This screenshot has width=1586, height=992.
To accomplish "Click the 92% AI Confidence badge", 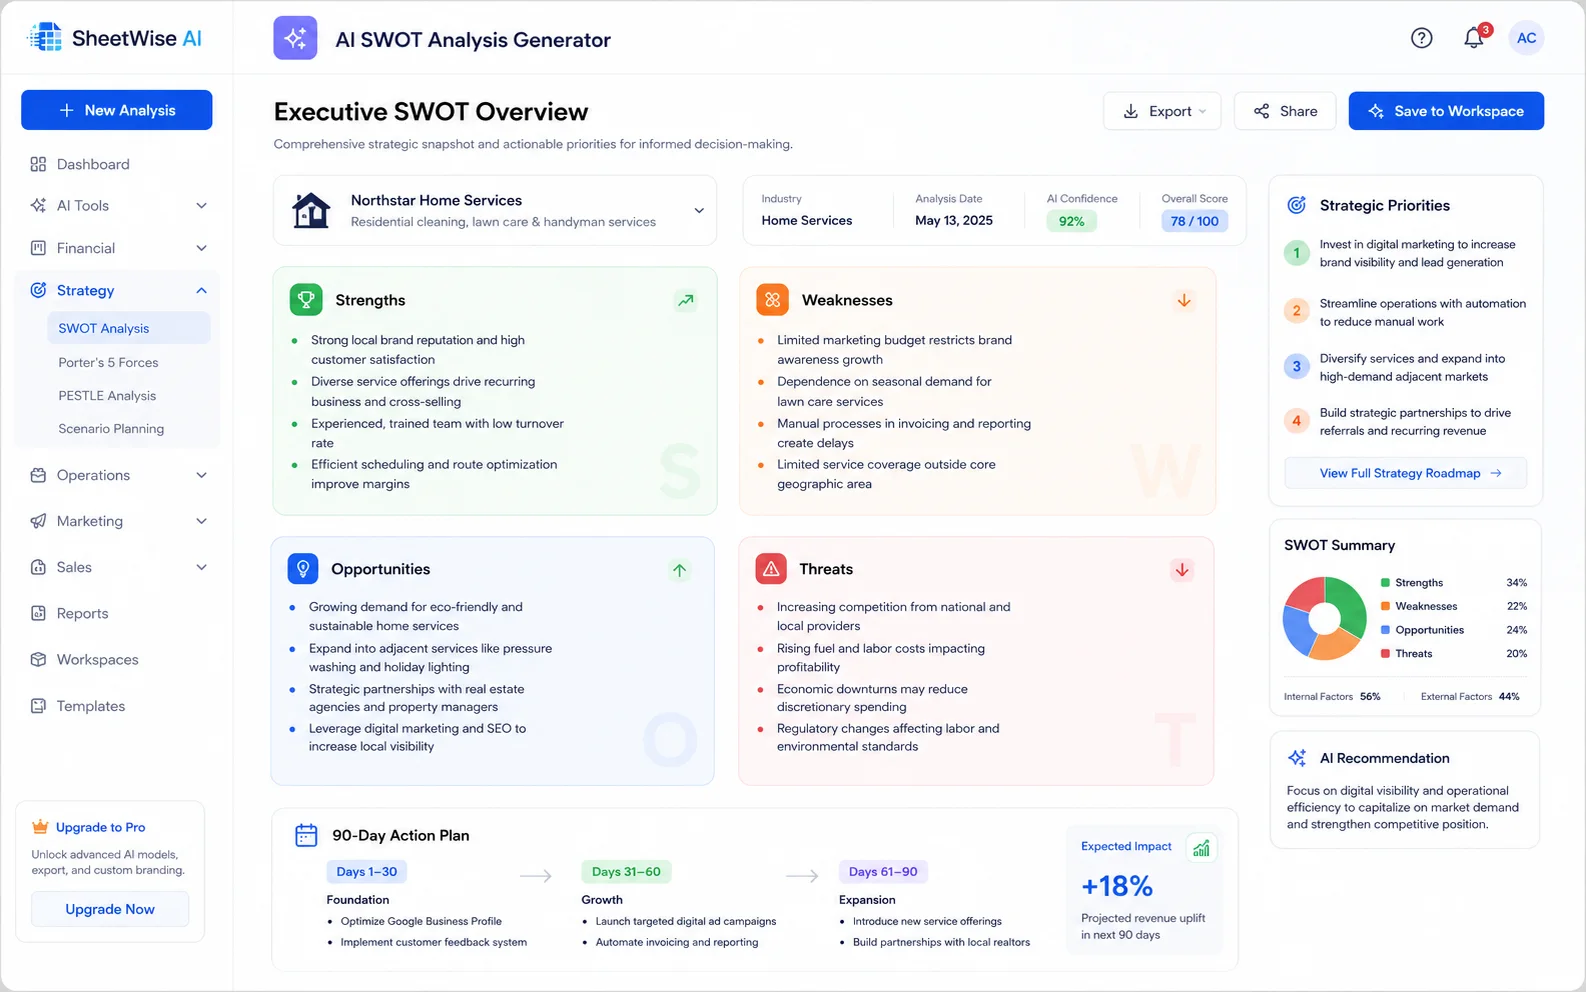I will pyautogui.click(x=1071, y=221).
